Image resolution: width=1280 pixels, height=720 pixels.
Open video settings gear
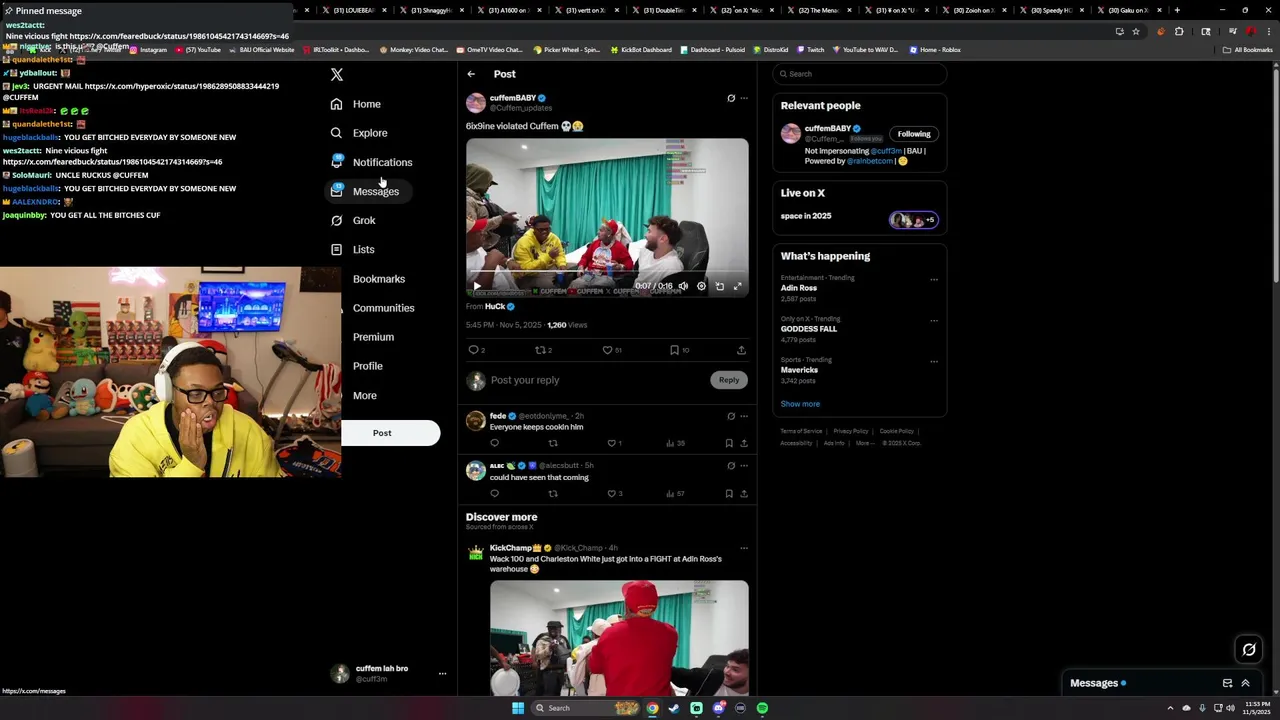pos(701,286)
